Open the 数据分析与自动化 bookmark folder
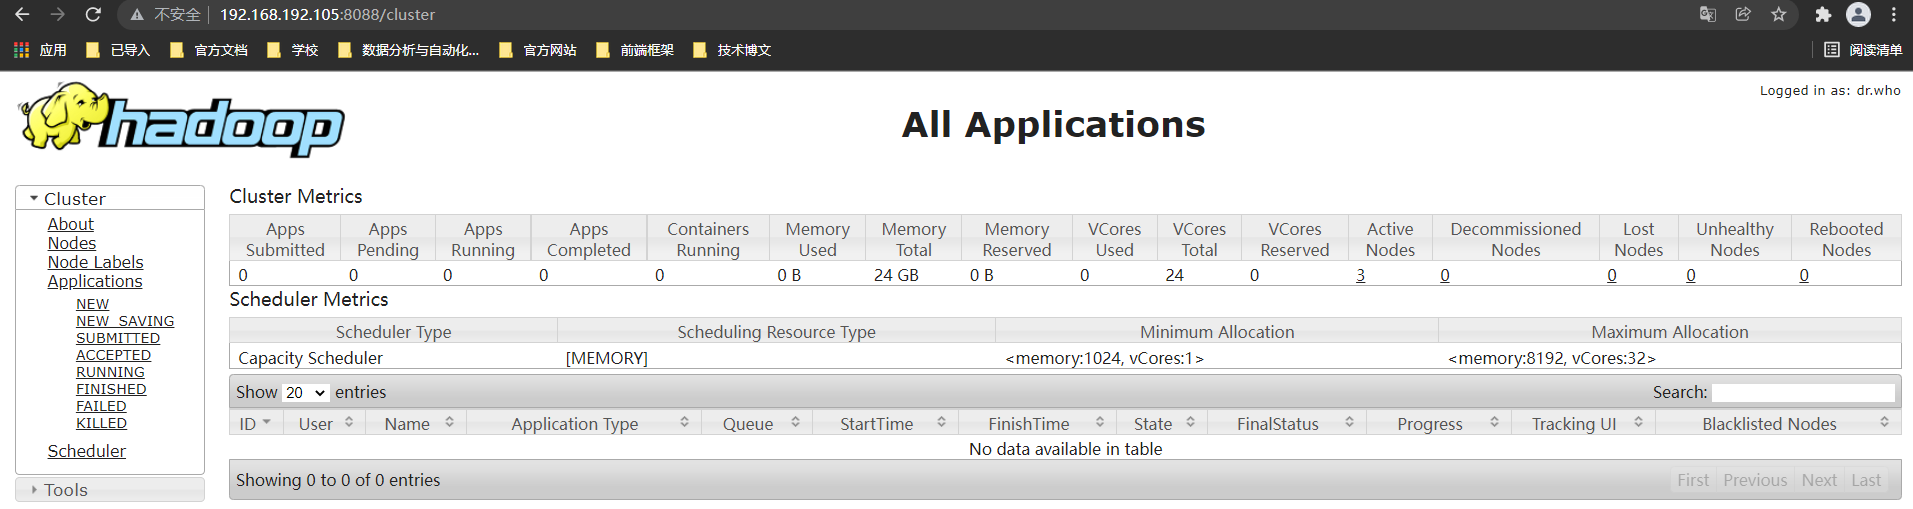 tap(408, 50)
